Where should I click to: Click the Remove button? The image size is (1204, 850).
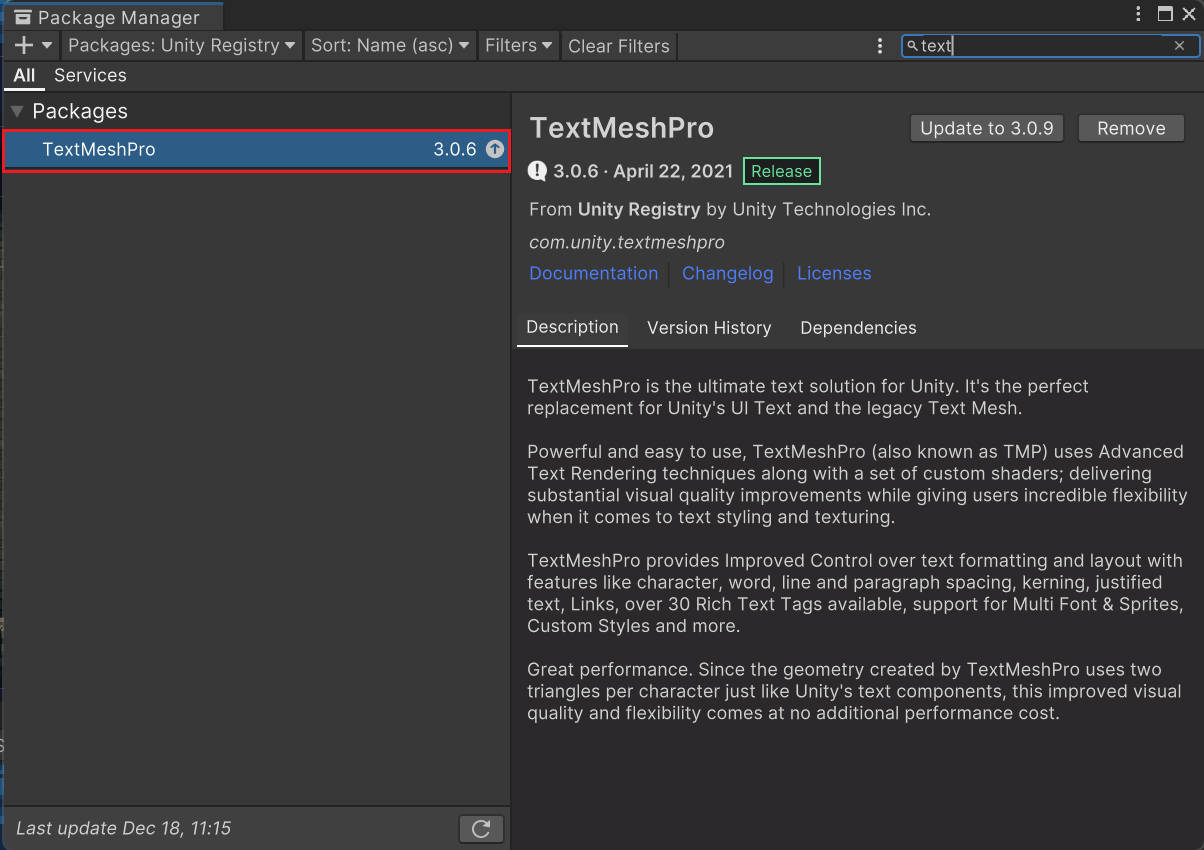pyautogui.click(x=1131, y=128)
